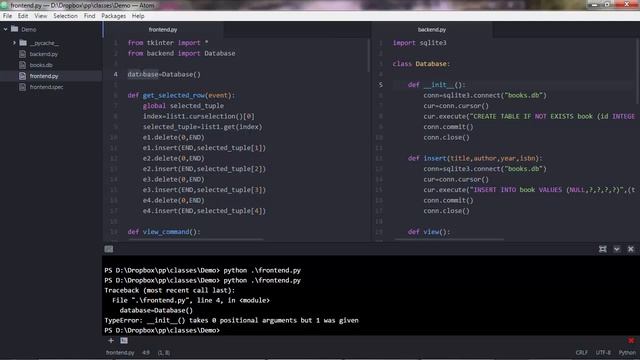Image resolution: width=640 pixels, height=360 pixels.
Task: Click 'def view_command():' line in frontend.py
Action: [x=164, y=232]
